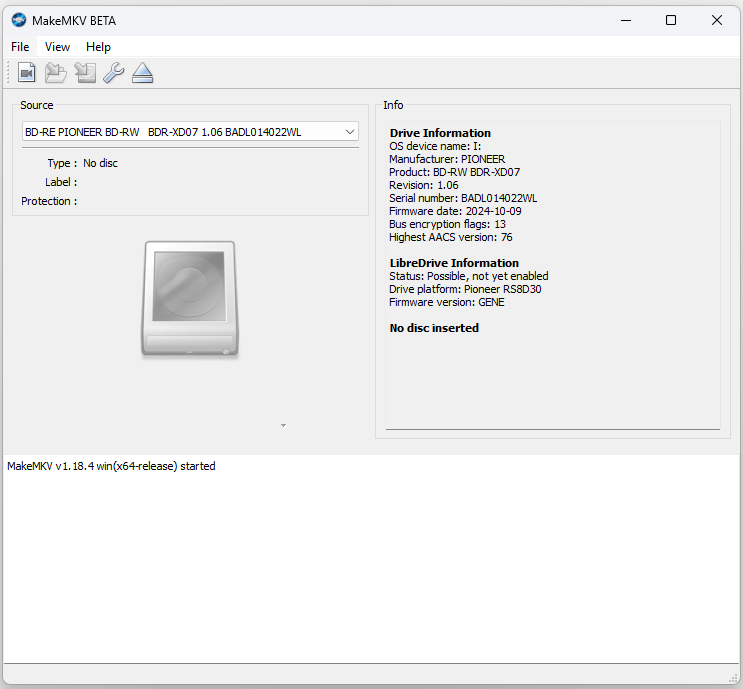Click 'Highest AACS version: 76' line

pos(451,237)
